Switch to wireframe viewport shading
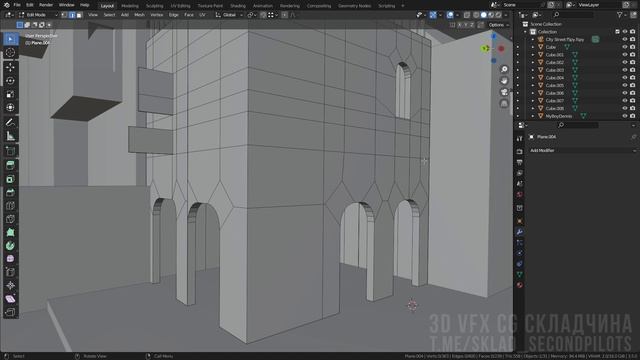 pos(476,15)
